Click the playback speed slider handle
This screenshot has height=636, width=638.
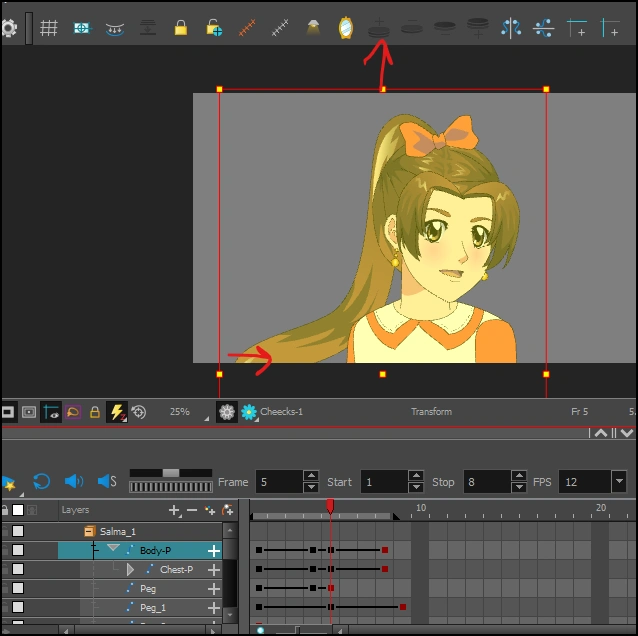[171, 473]
